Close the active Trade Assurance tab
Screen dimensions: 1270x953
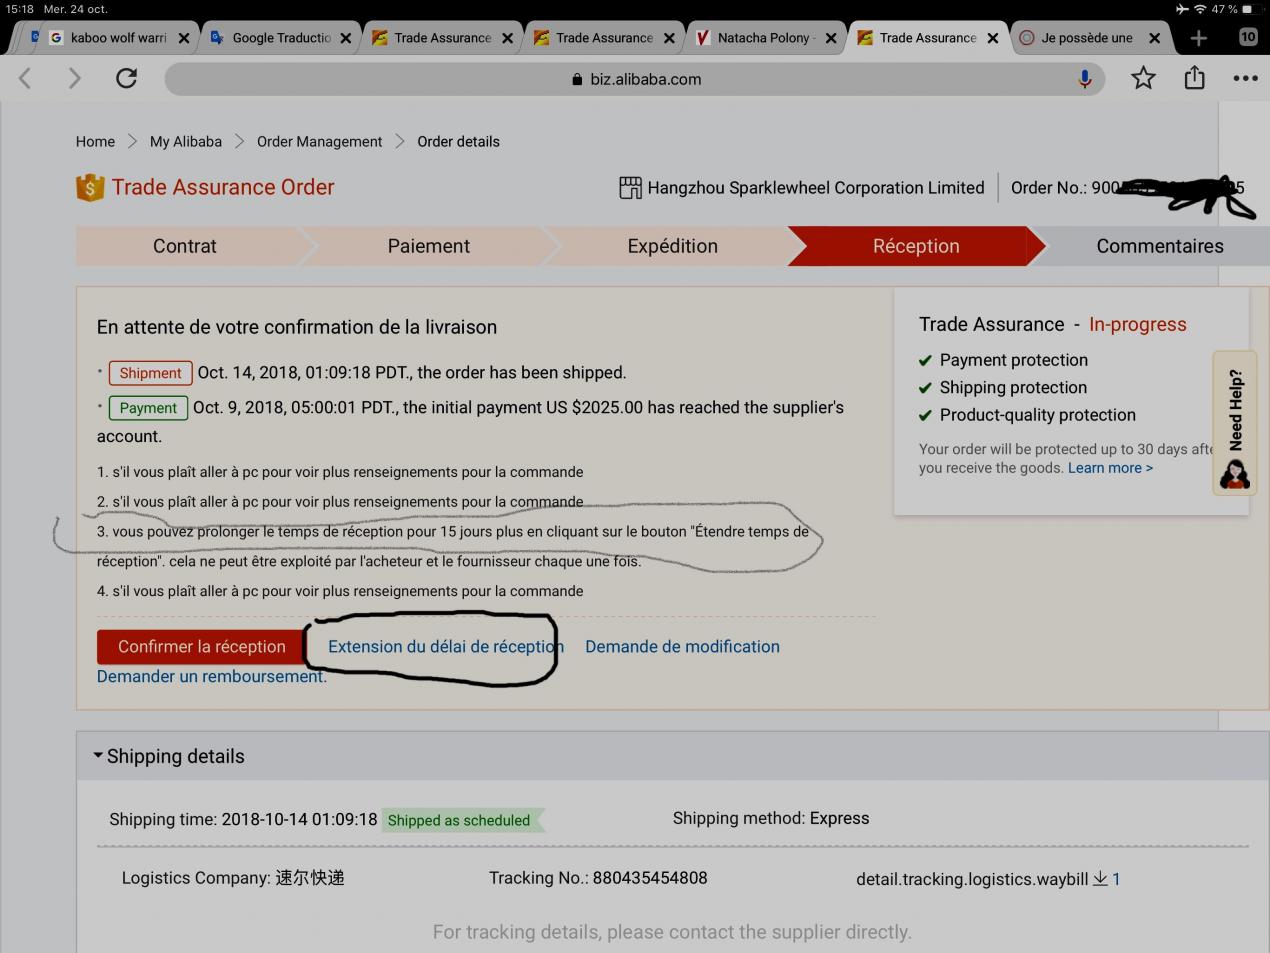click(993, 38)
